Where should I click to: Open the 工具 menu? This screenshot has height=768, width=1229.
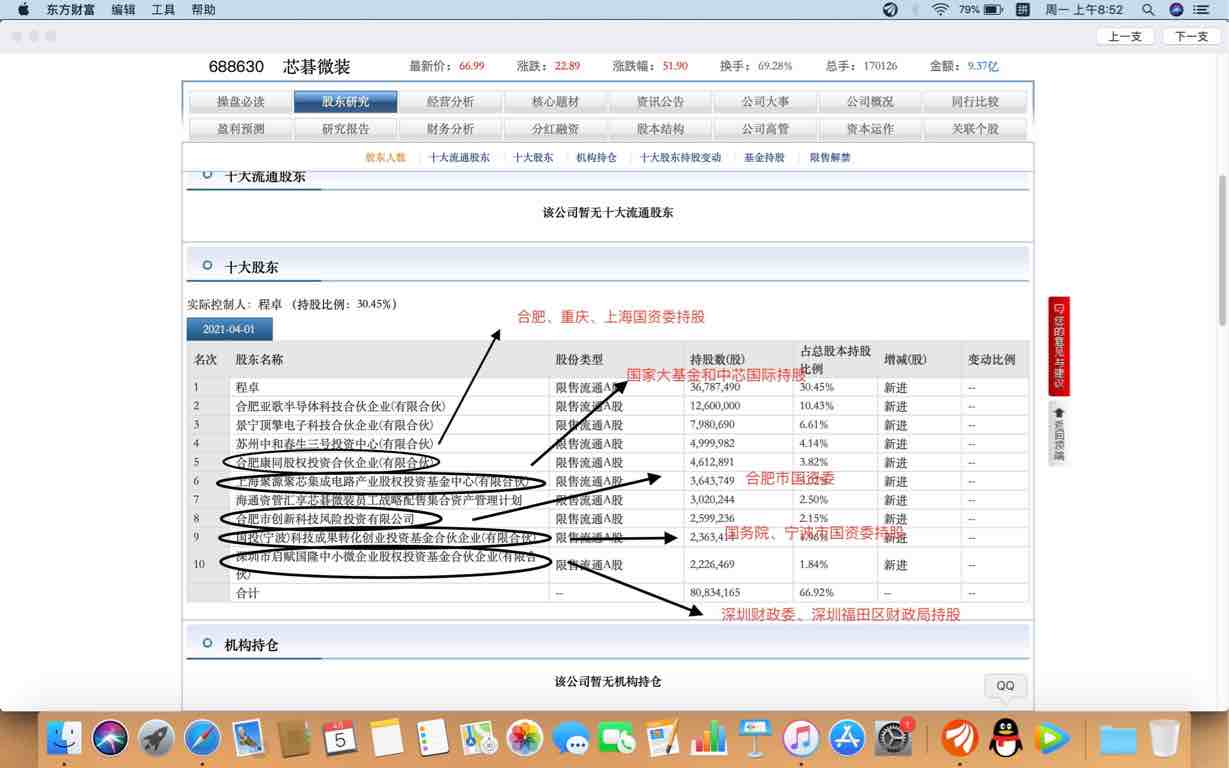(x=163, y=9)
